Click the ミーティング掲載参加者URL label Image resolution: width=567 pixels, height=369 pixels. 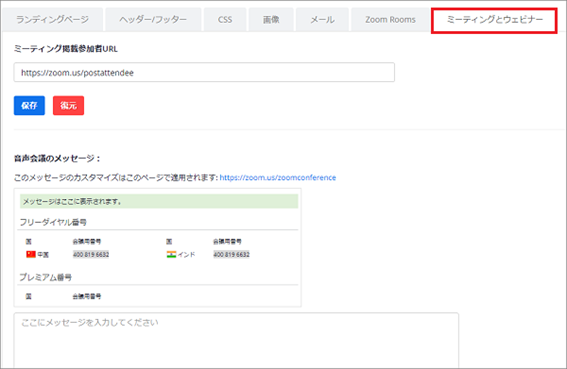(x=66, y=49)
